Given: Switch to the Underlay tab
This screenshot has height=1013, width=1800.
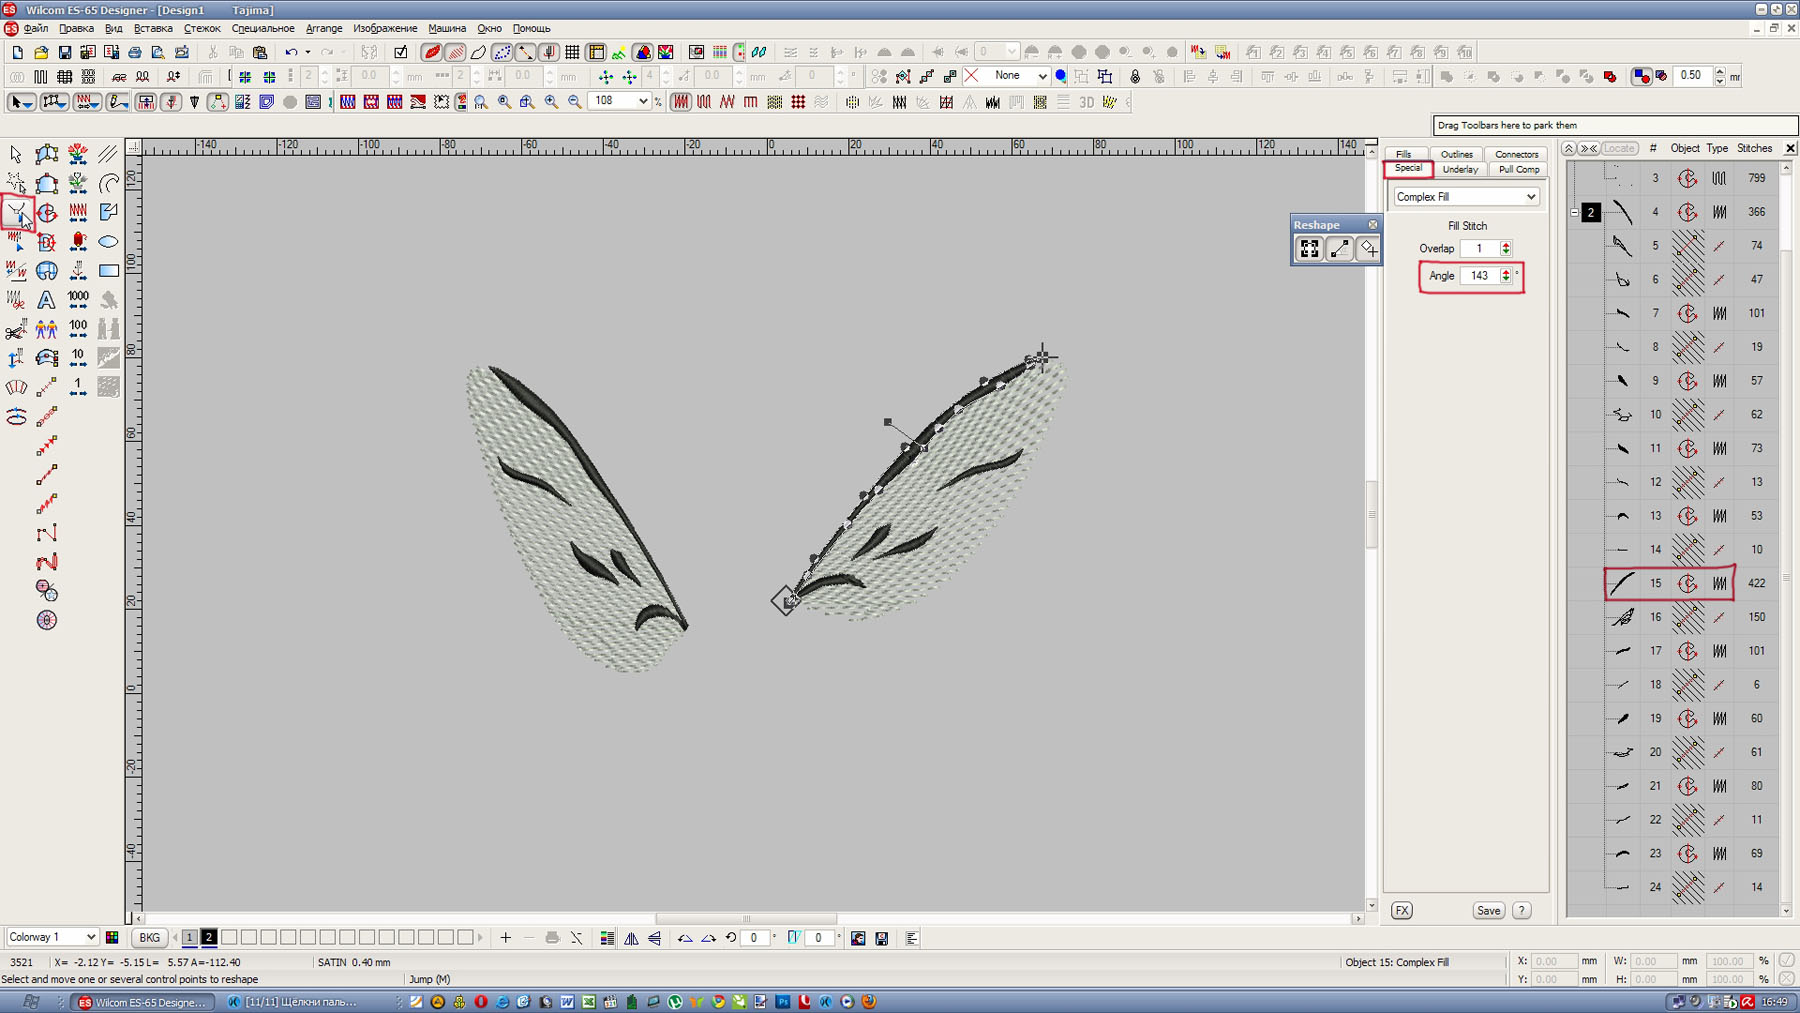Looking at the screenshot, I should tap(1460, 170).
